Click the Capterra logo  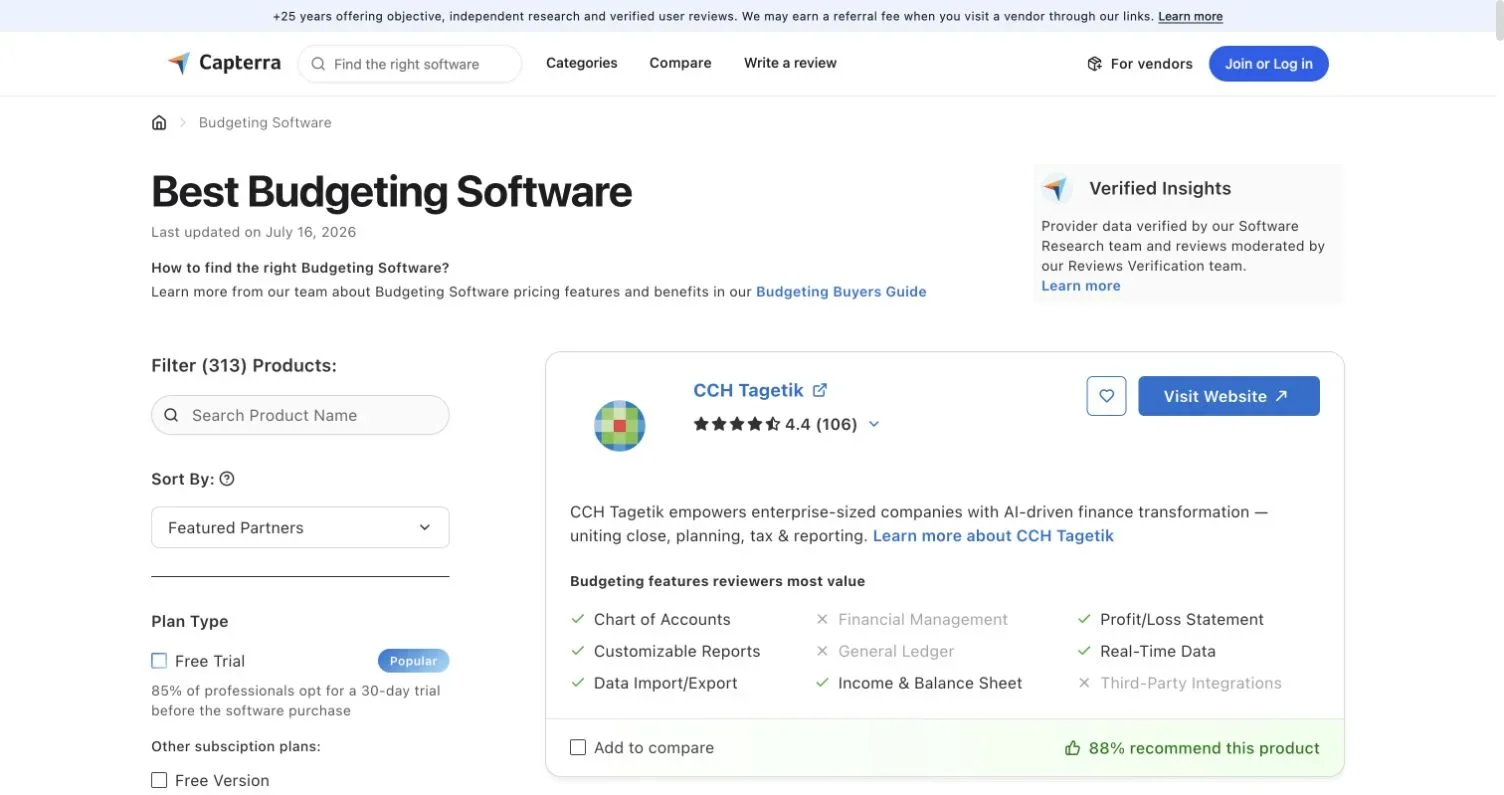point(224,63)
